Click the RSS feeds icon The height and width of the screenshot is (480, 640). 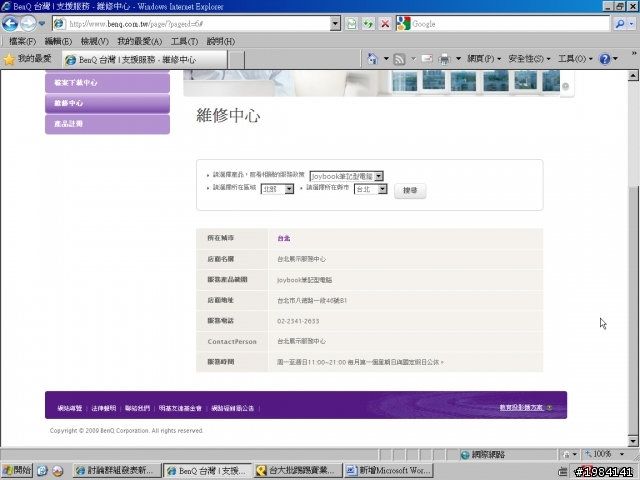pyautogui.click(x=399, y=59)
